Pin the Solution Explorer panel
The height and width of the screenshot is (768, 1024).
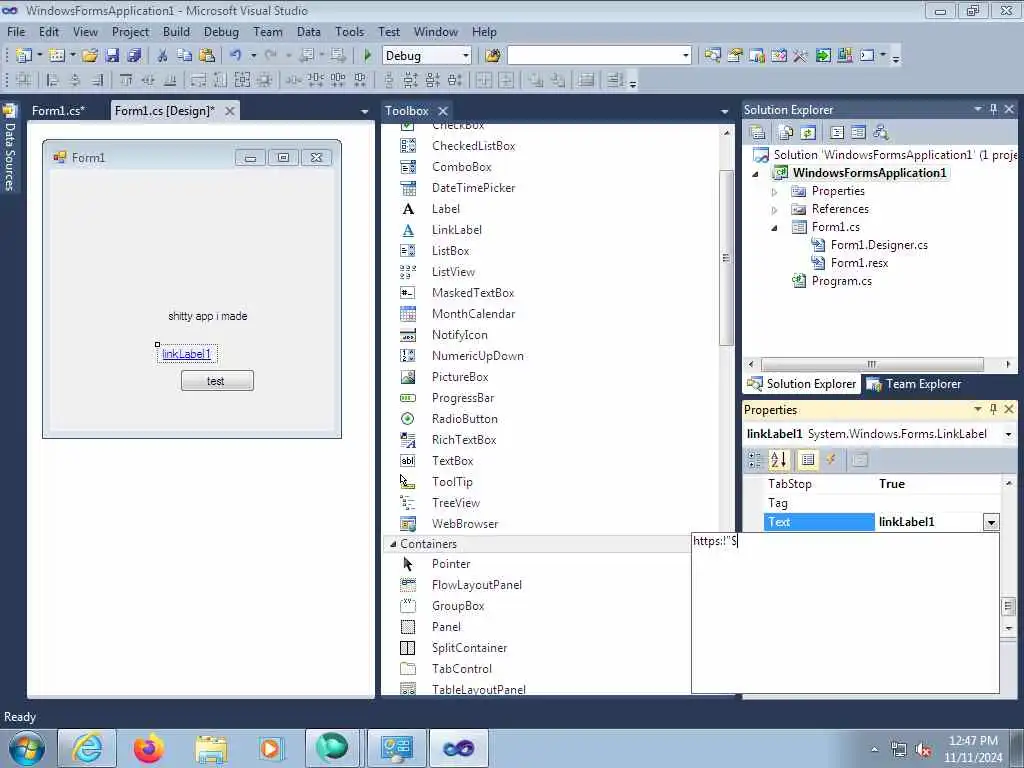[x=993, y=109]
